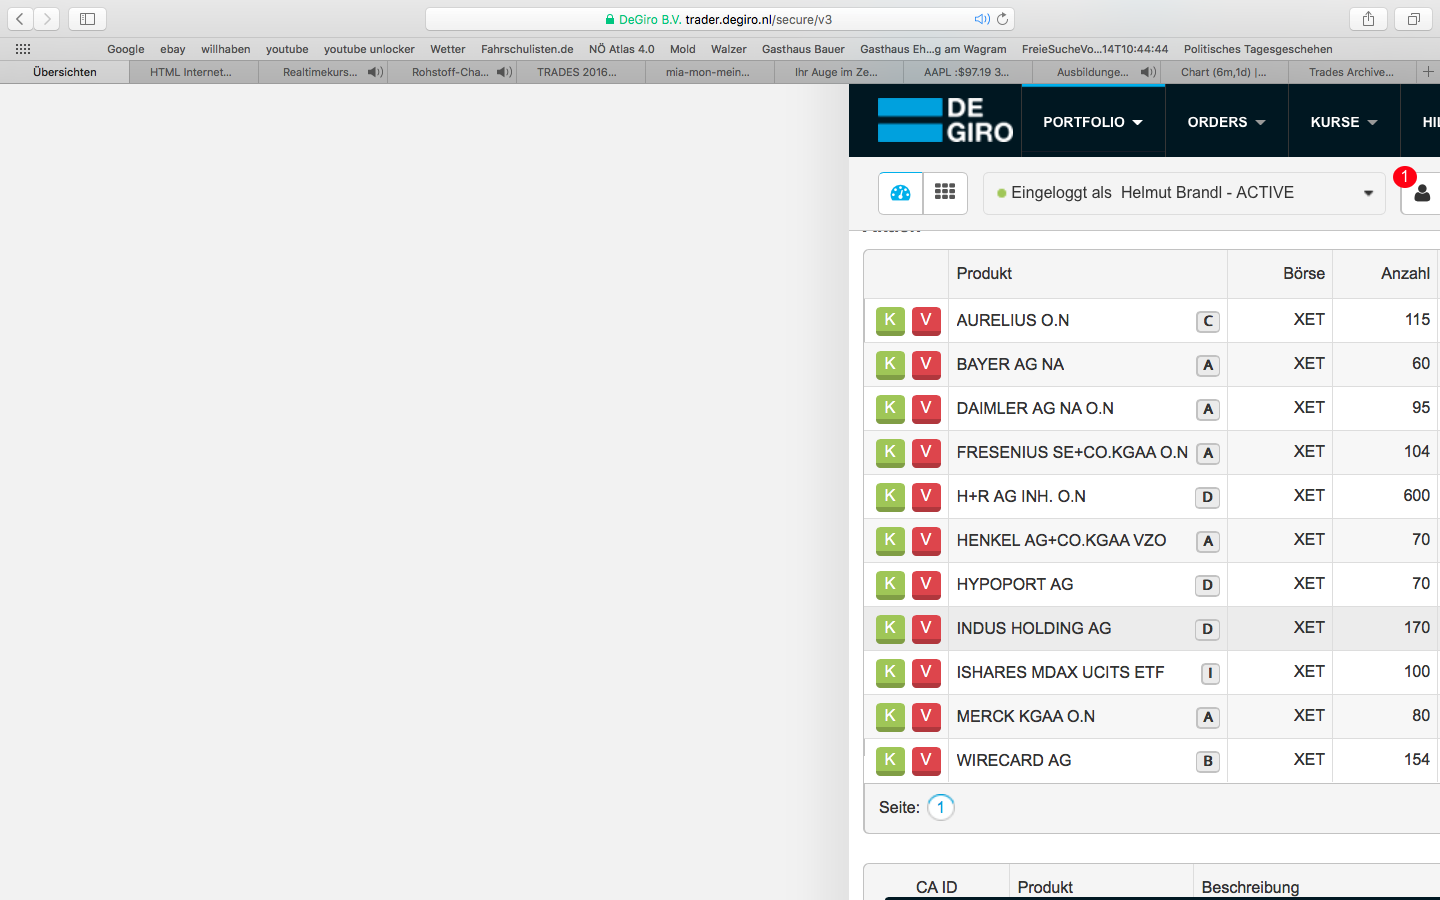This screenshot has height=900, width=1440.
Task: Open the youtube unlocker bookmark
Action: tap(369, 49)
